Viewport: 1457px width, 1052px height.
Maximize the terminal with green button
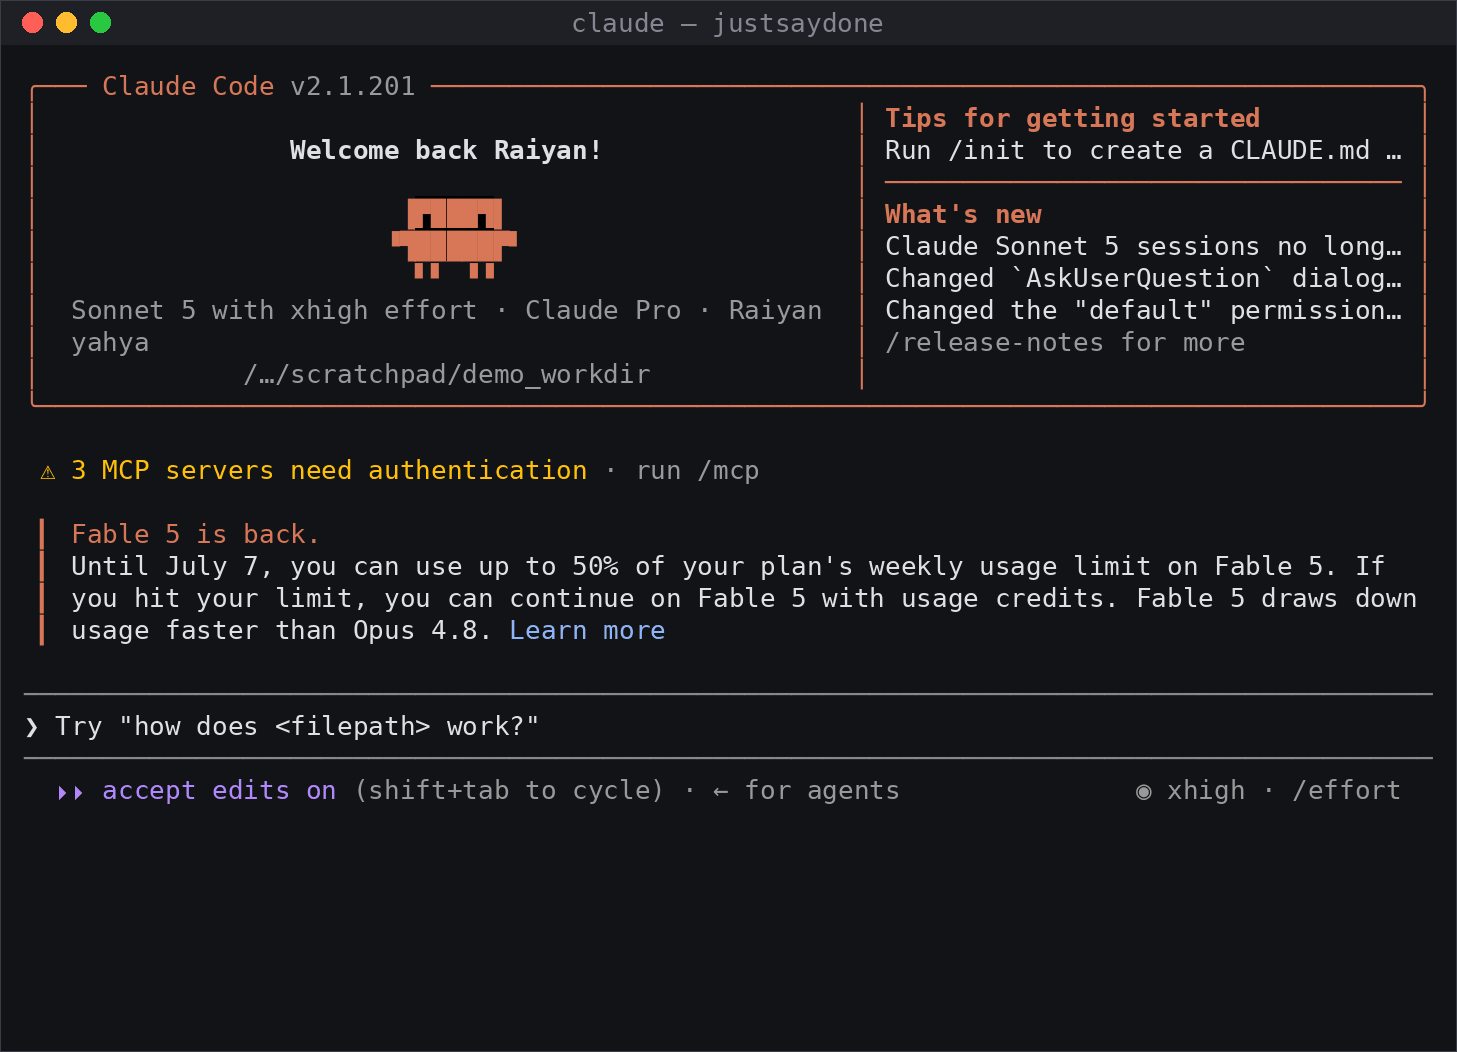(x=101, y=22)
